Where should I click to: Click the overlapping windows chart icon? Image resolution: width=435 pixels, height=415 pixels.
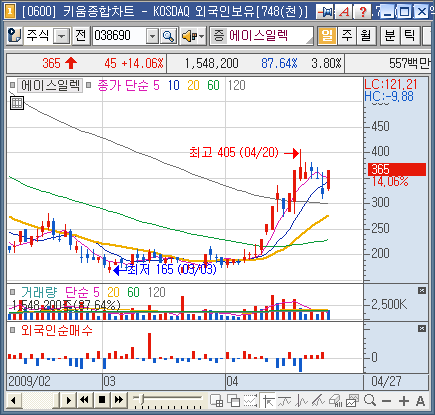(234, 400)
